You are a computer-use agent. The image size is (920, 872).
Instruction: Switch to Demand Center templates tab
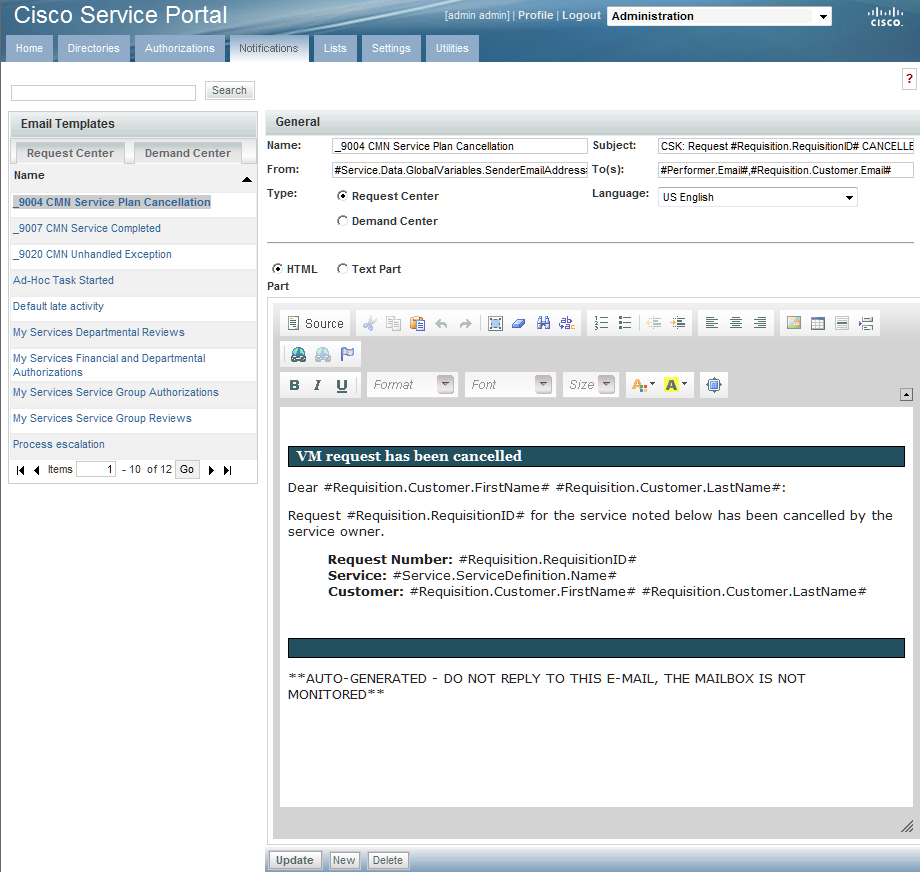188,153
